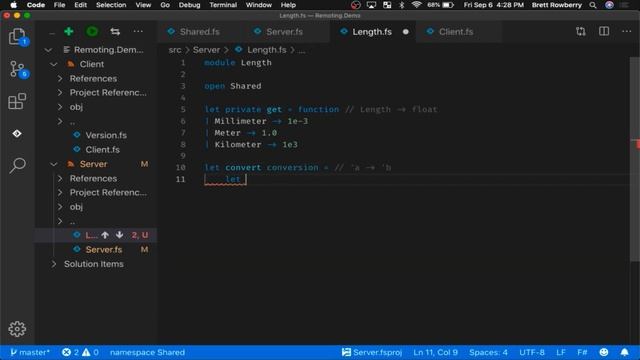Click the Wi-Fi icon in menu bar
The width and height of the screenshot is (640, 360).
[416, 5]
